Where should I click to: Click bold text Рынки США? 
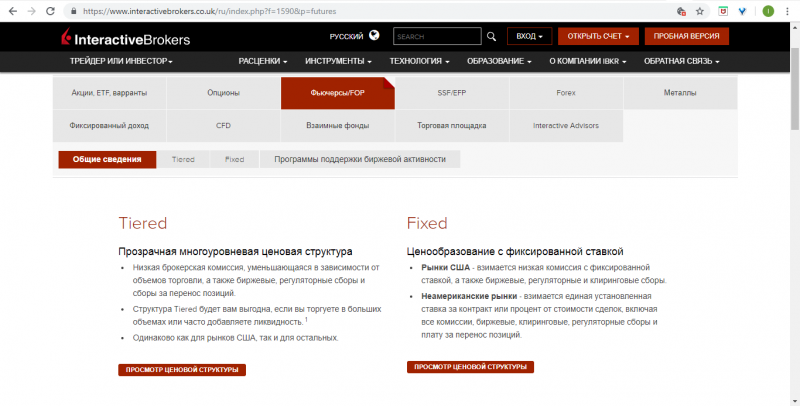point(445,267)
